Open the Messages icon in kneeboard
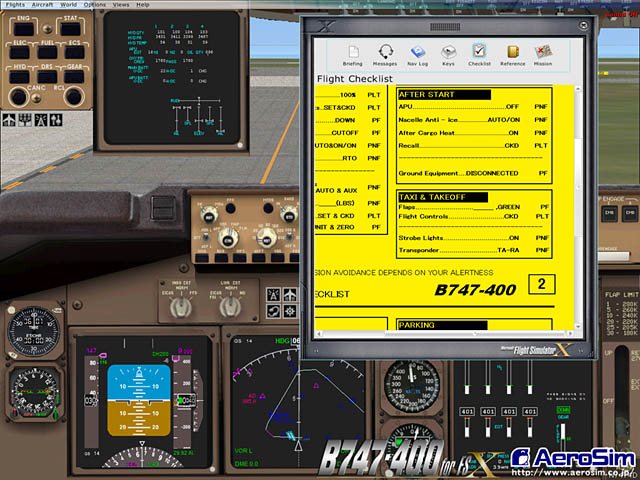The image size is (640, 480). [x=385, y=54]
